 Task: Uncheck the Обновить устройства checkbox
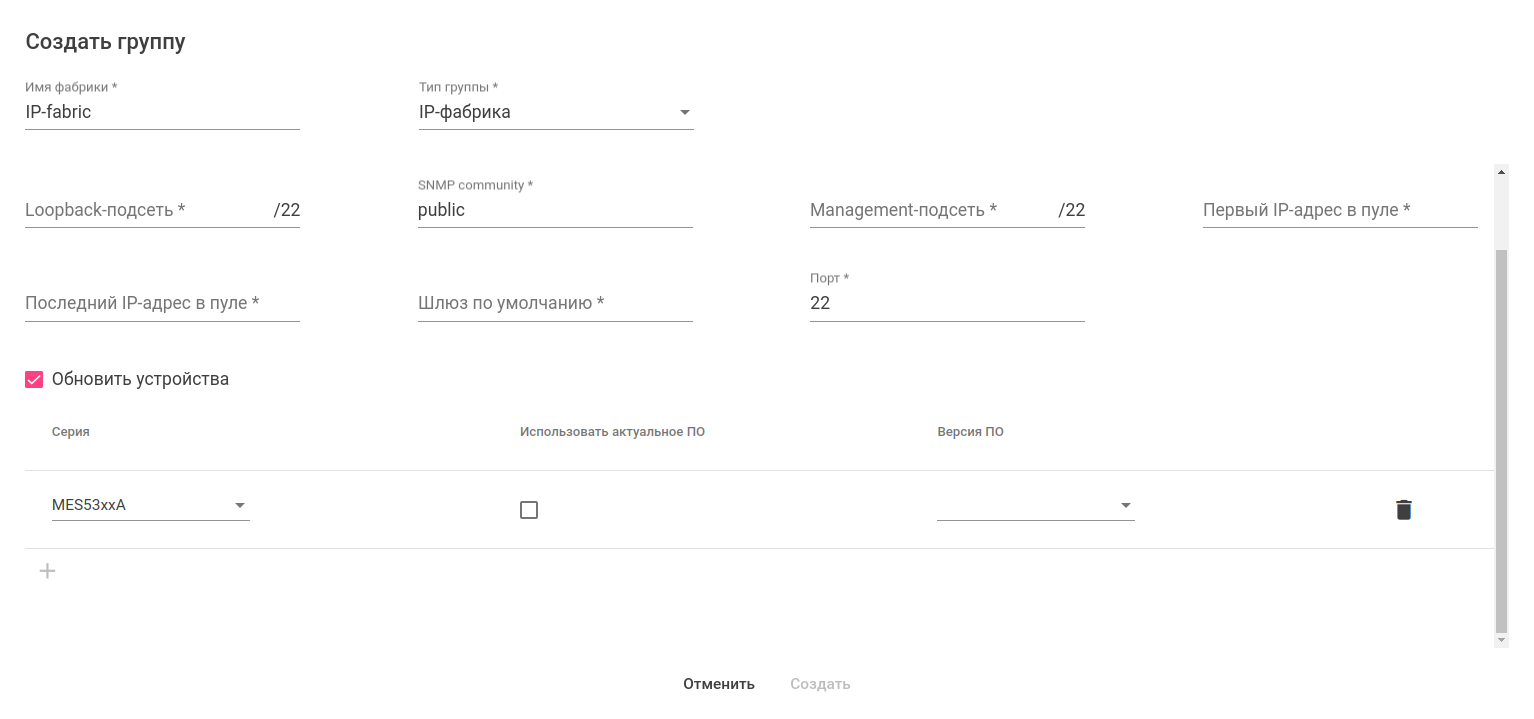tap(35, 380)
